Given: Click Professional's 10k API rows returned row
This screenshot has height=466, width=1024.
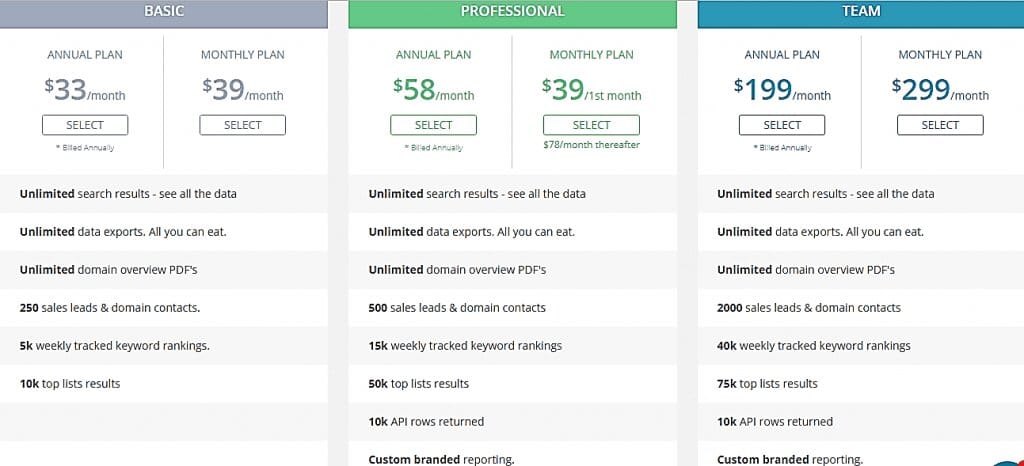Looking at the screenshot, I should tap(426, 422).
